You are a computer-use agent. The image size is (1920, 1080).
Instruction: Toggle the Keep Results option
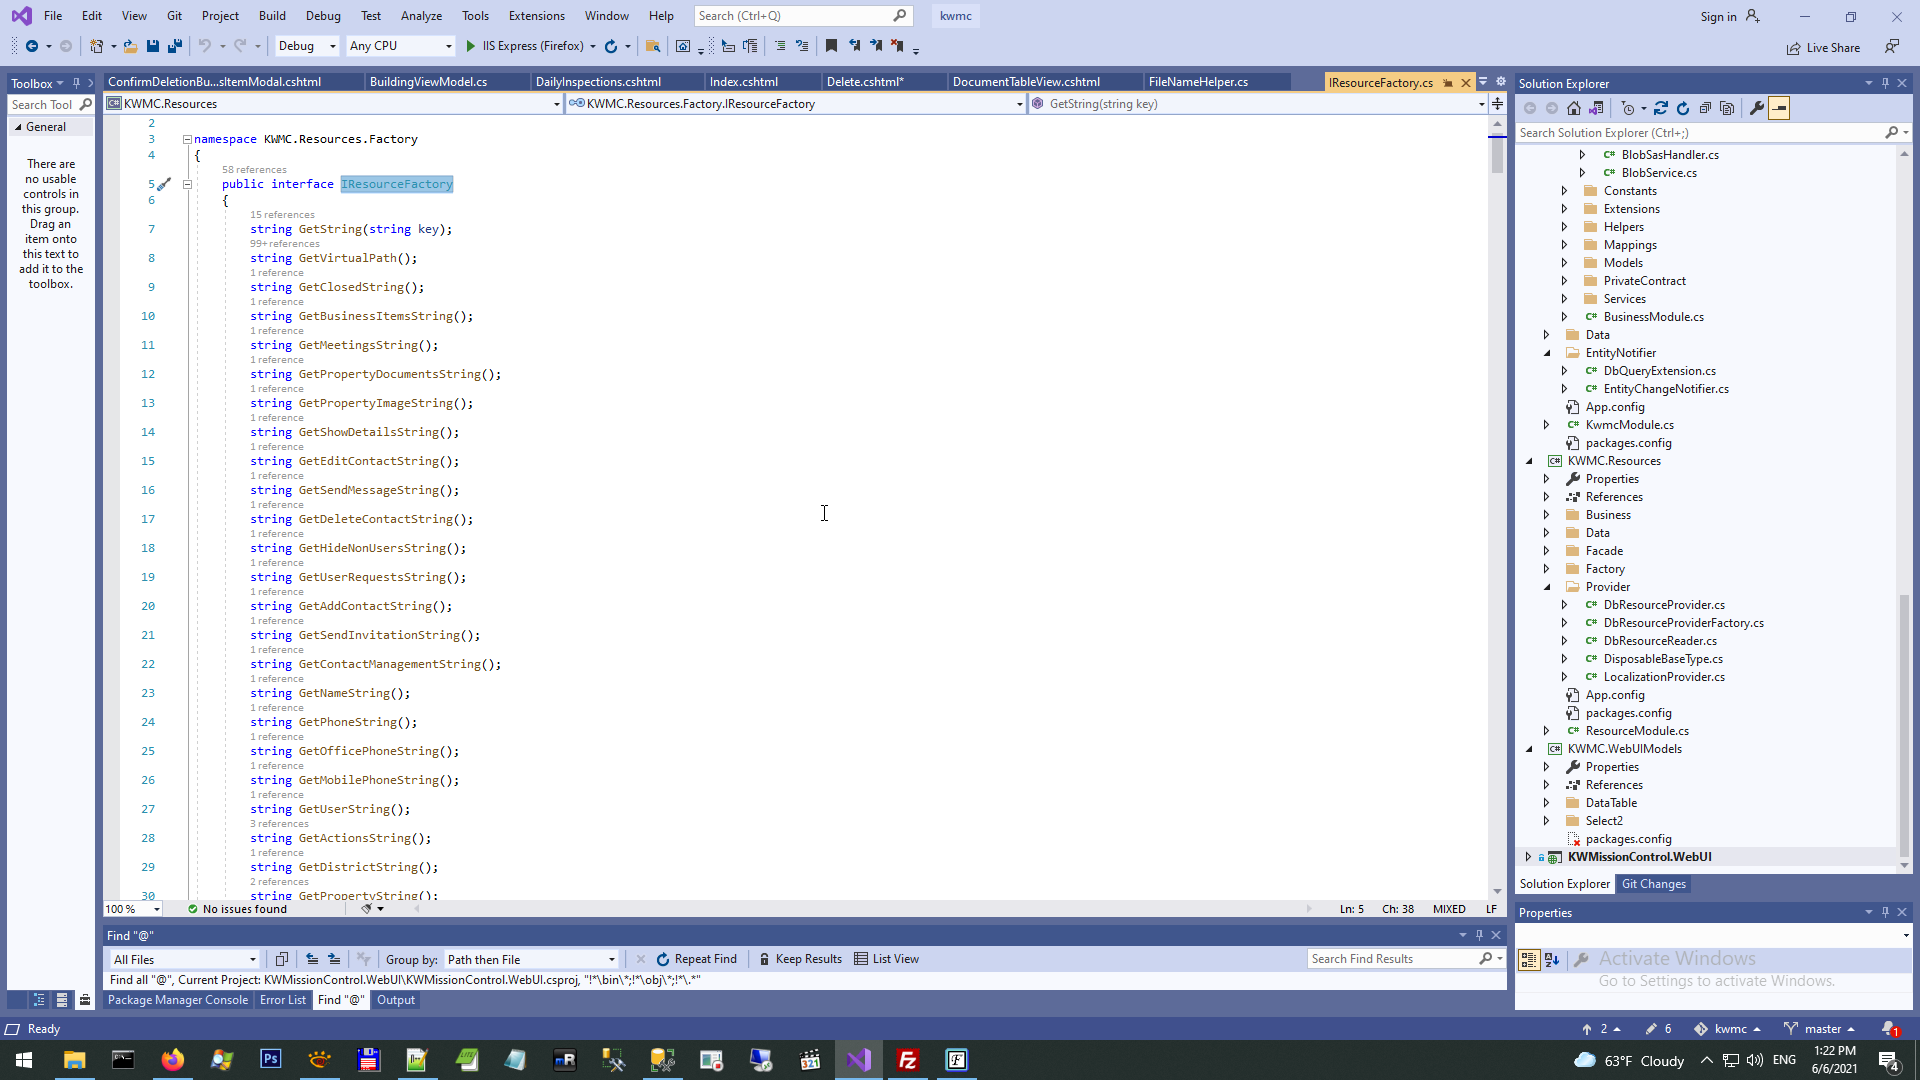pos(800,959)
